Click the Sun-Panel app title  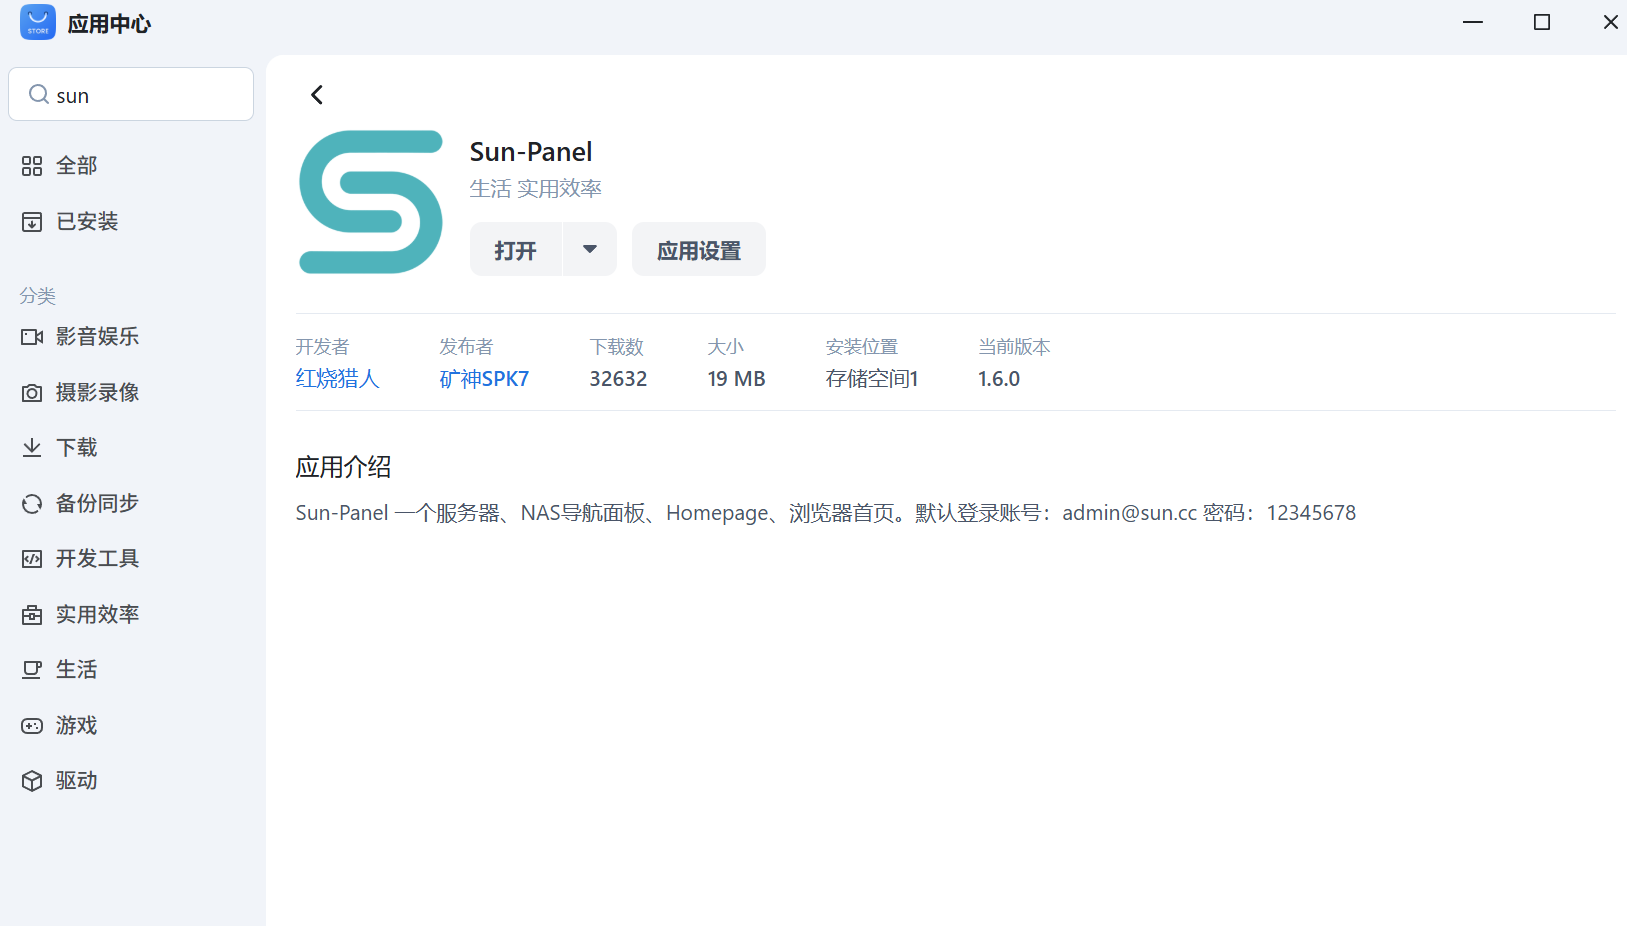531,152
